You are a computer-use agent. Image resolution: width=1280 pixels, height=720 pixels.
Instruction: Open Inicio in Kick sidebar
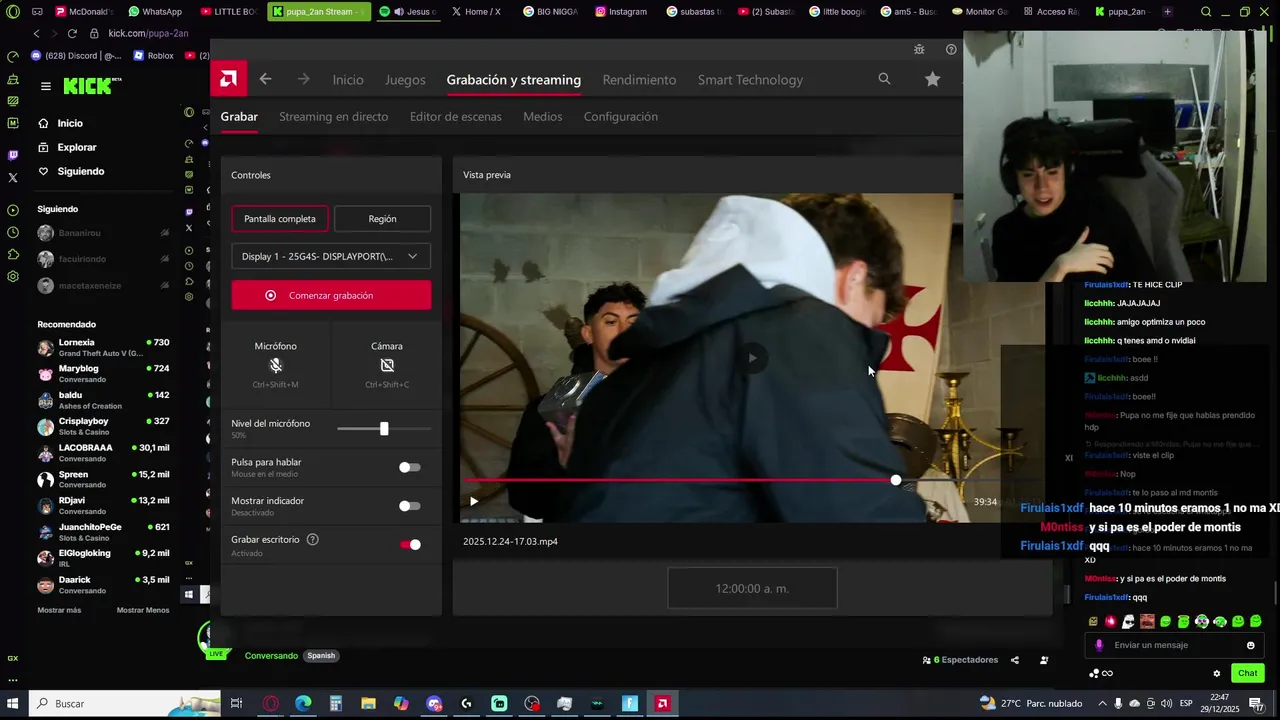(70, 123)
